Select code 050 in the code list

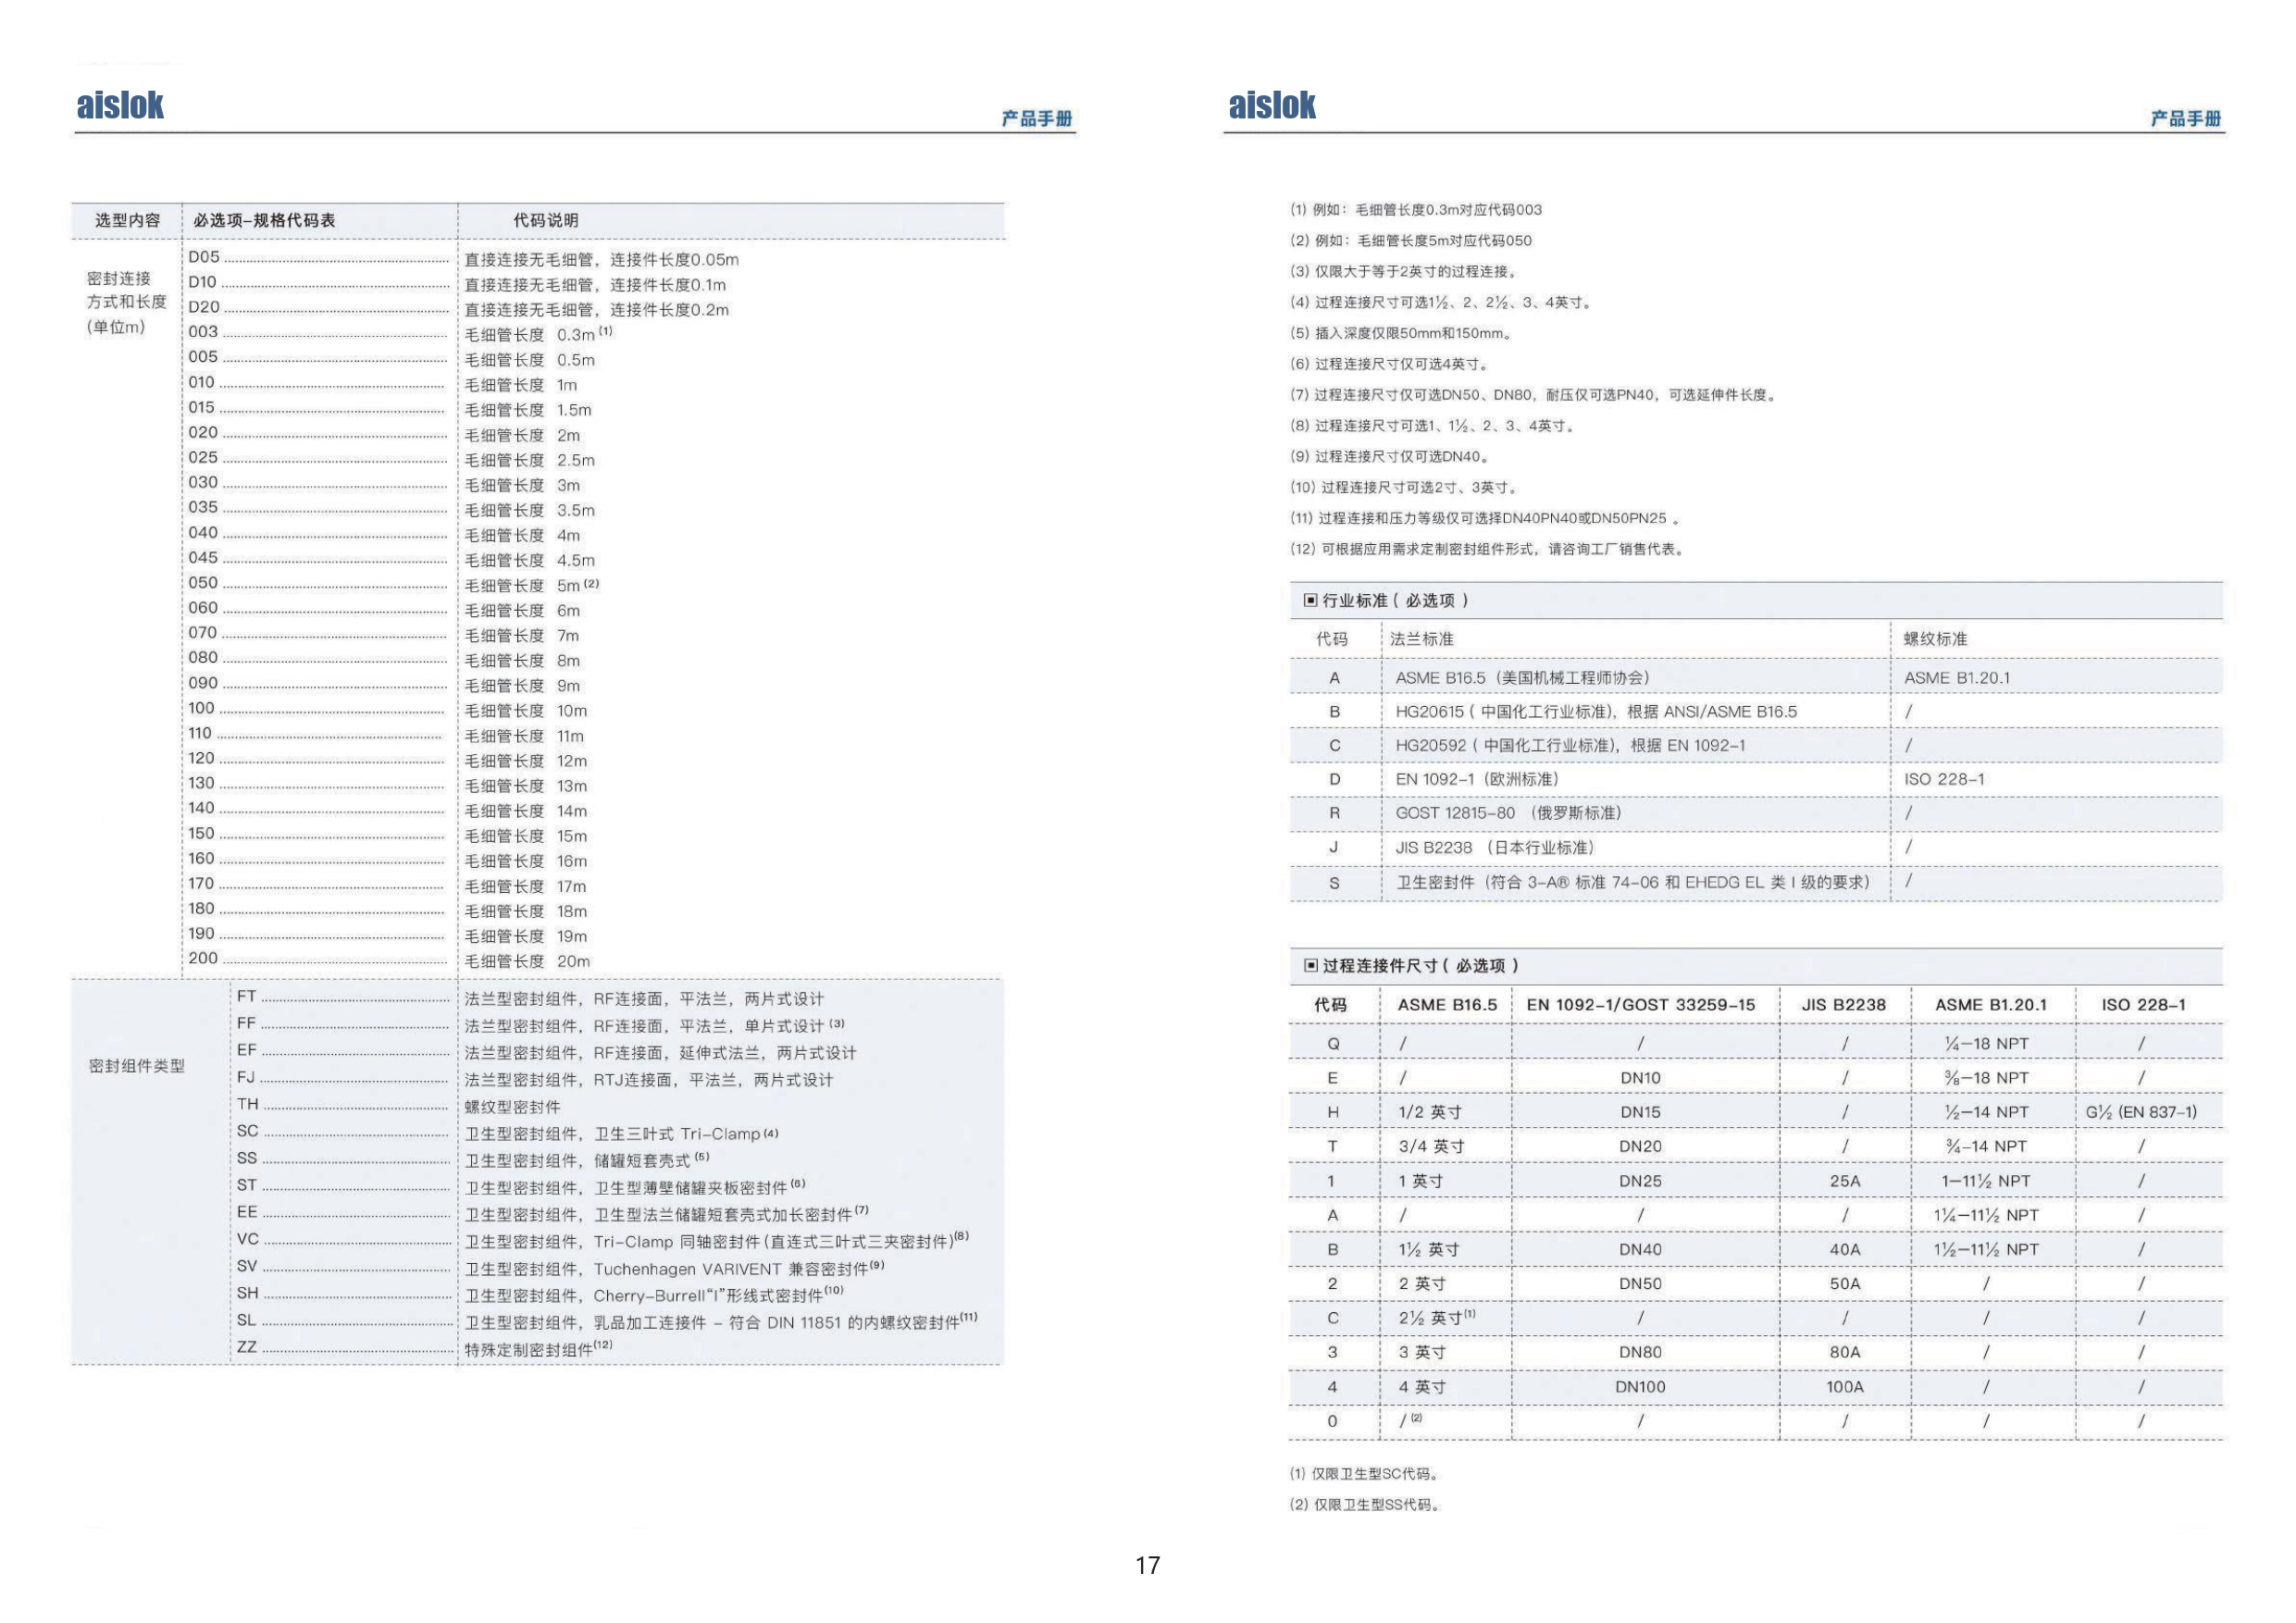click(x=203, y=583)
